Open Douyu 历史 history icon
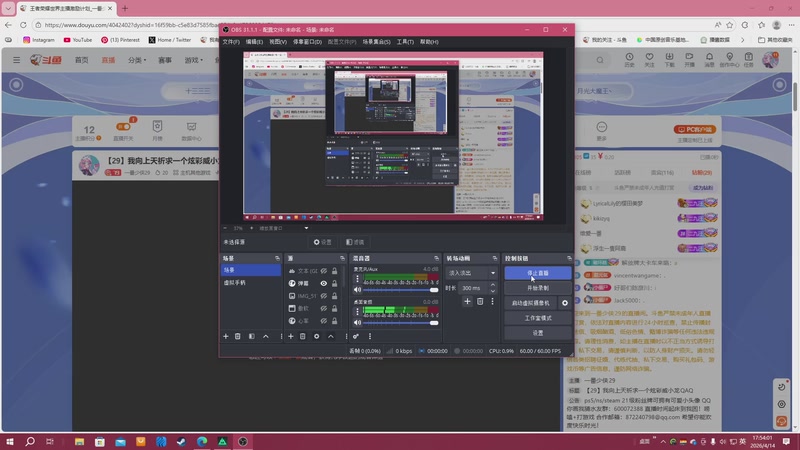800x450 pixels. 629,59
